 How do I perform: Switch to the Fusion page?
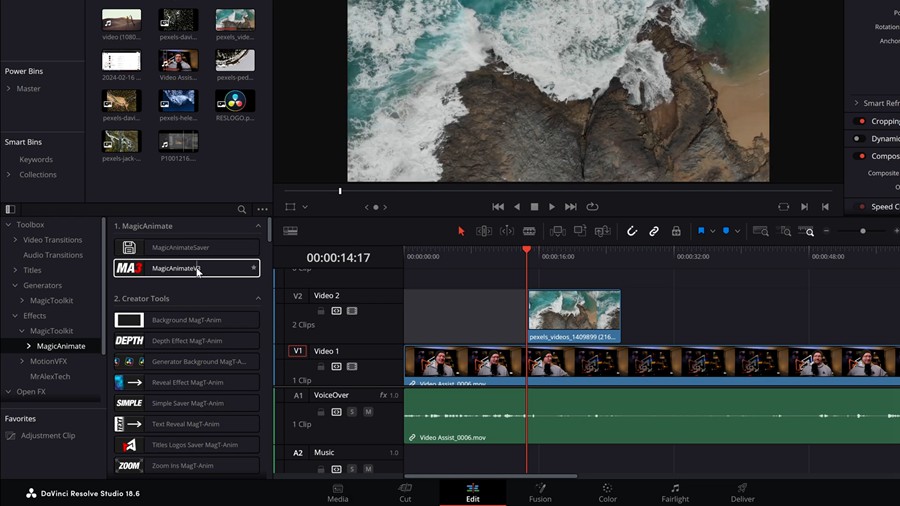pos(540,493)
